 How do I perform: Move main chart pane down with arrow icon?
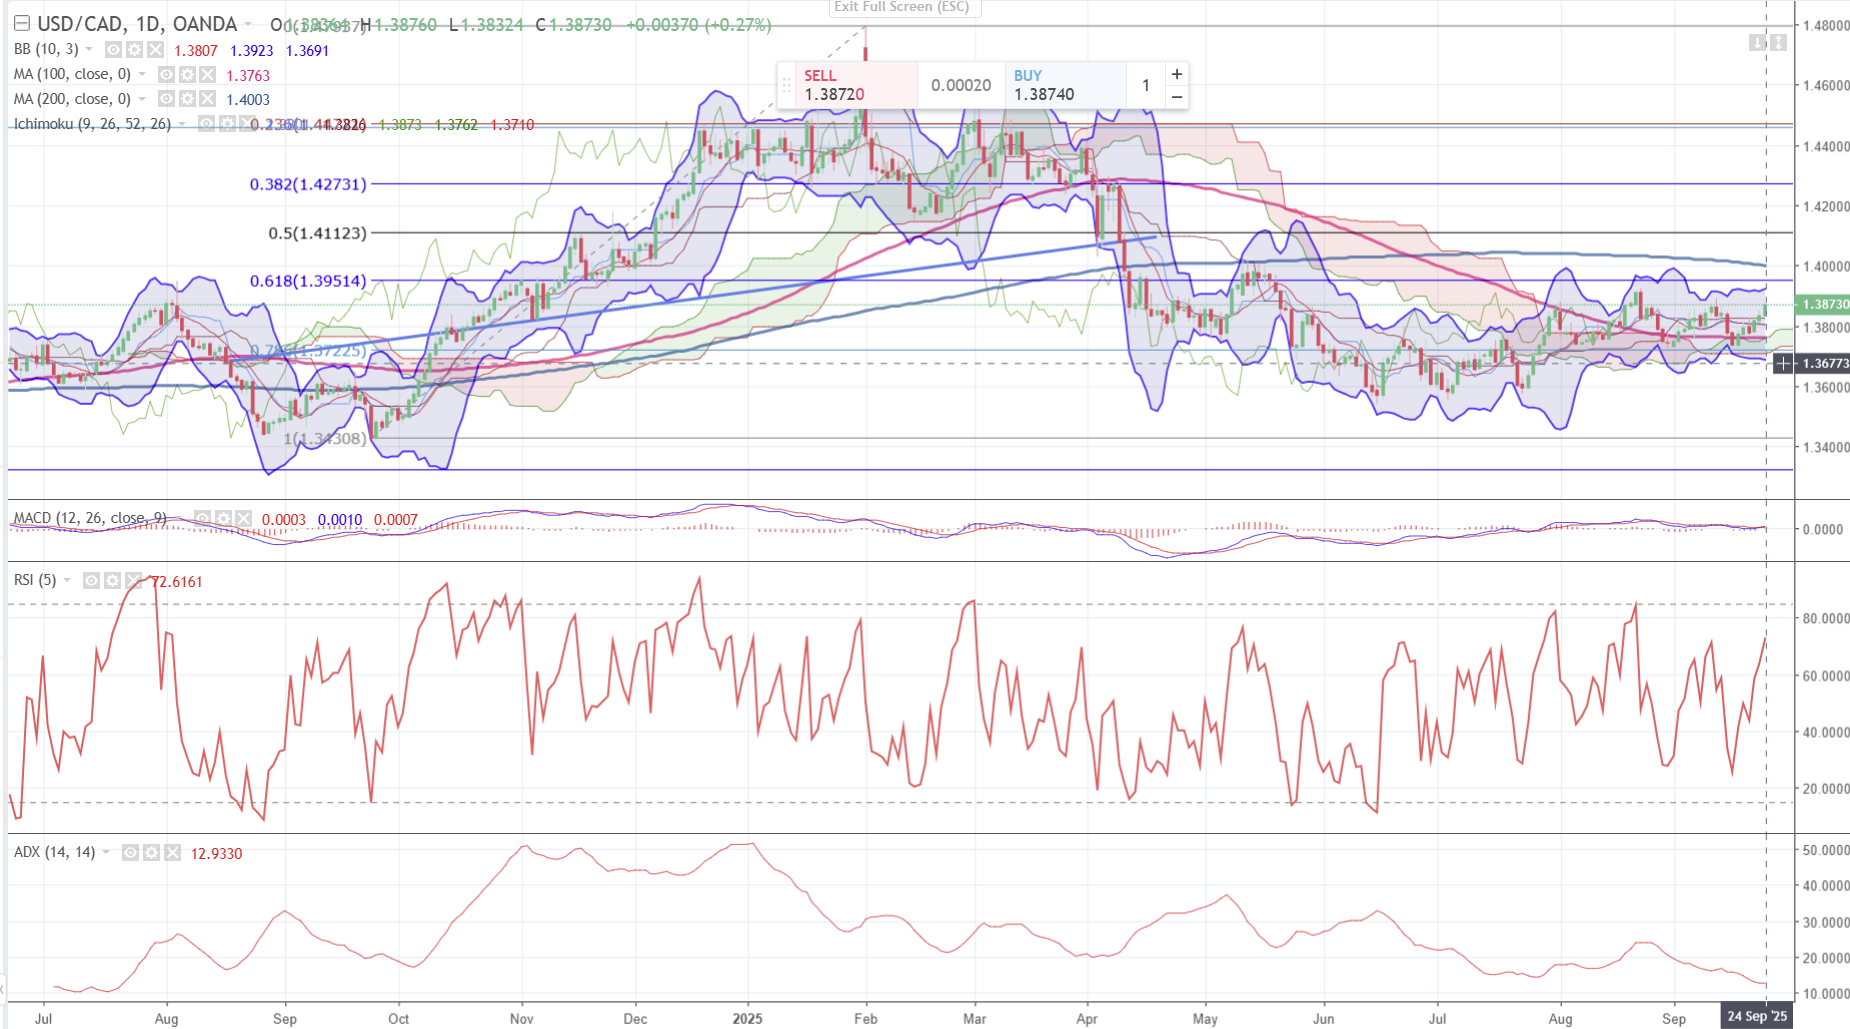pyautogui.click(x=1757, y=42)
